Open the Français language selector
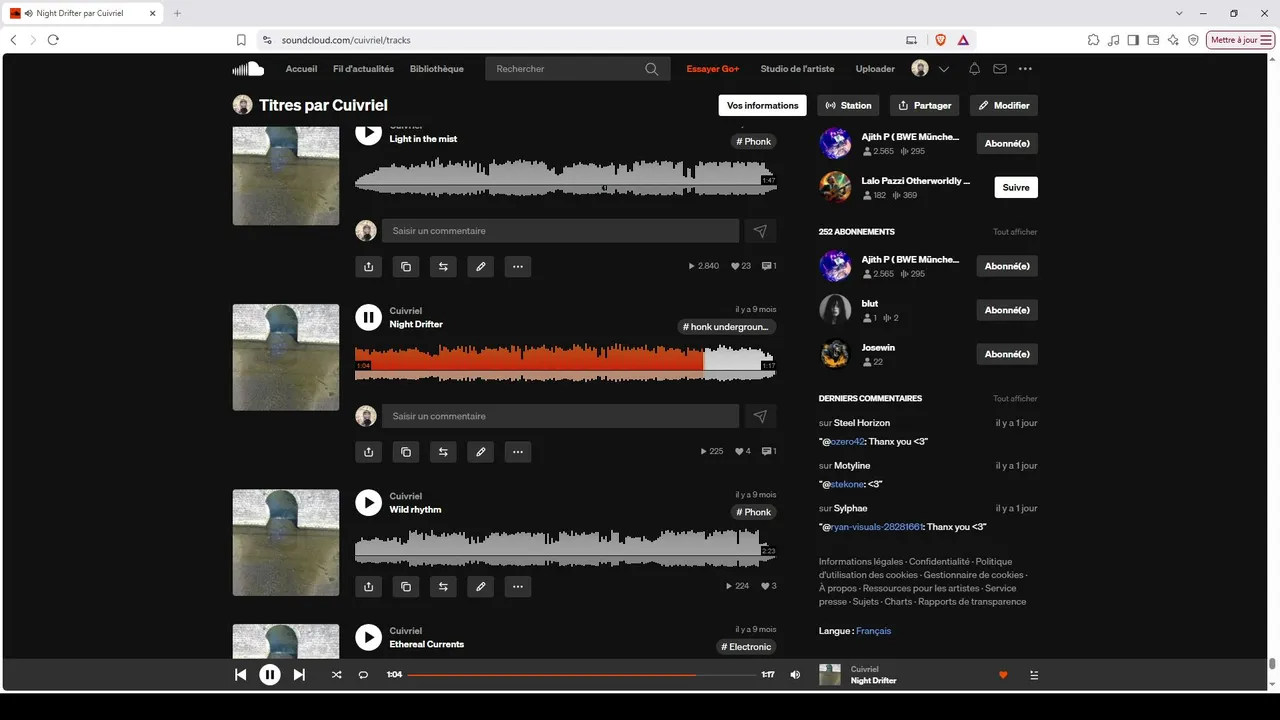Image resolution: width=1280 pixels, height=720 pixels. point(873,631)
